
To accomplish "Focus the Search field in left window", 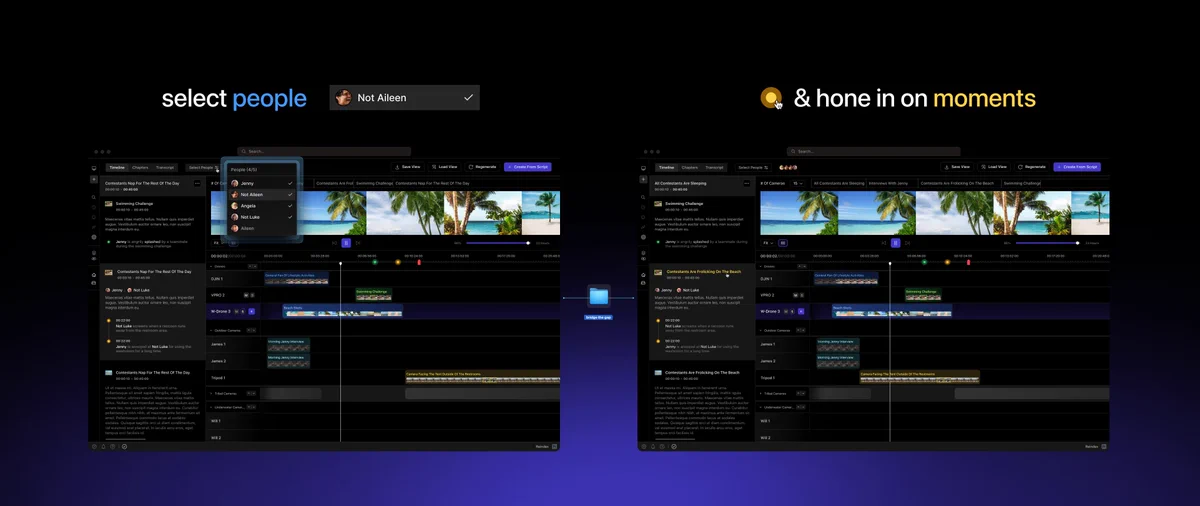I will (324, 151).
